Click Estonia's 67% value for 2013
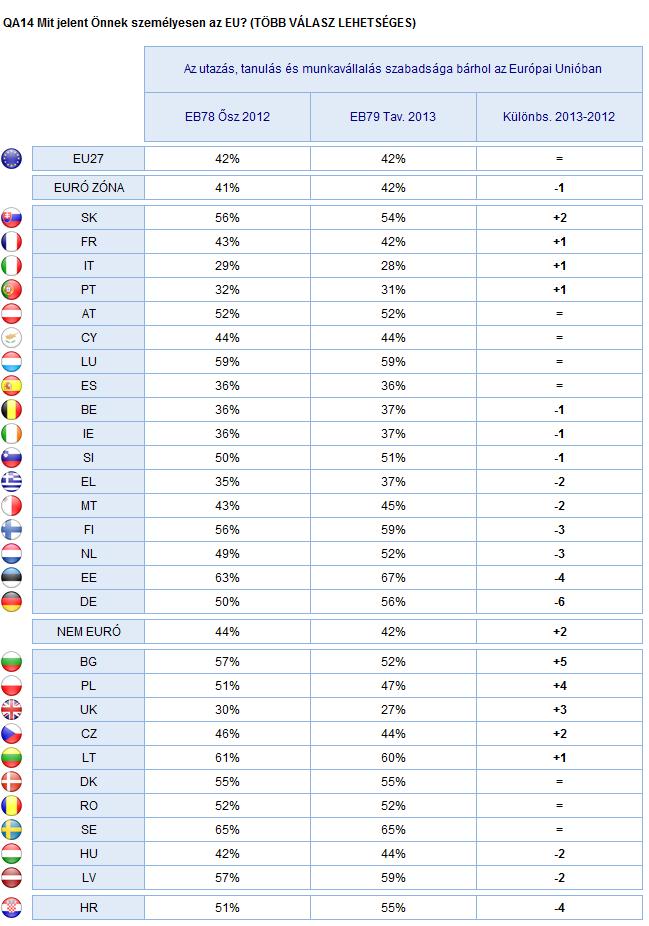Screen dimensions: 649x926 (393, 578)
